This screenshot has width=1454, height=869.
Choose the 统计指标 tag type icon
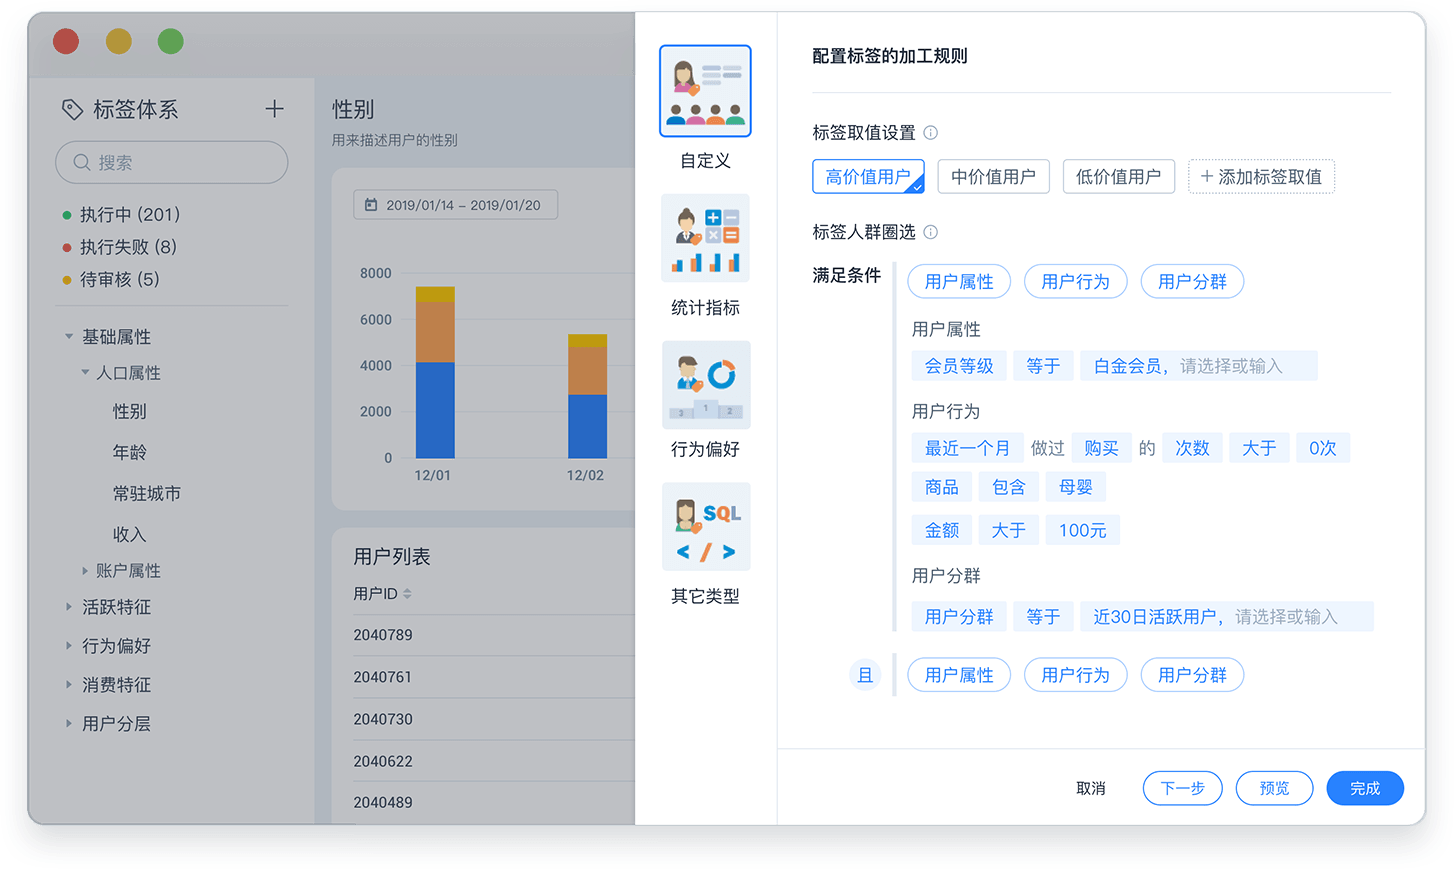point(705,238)
